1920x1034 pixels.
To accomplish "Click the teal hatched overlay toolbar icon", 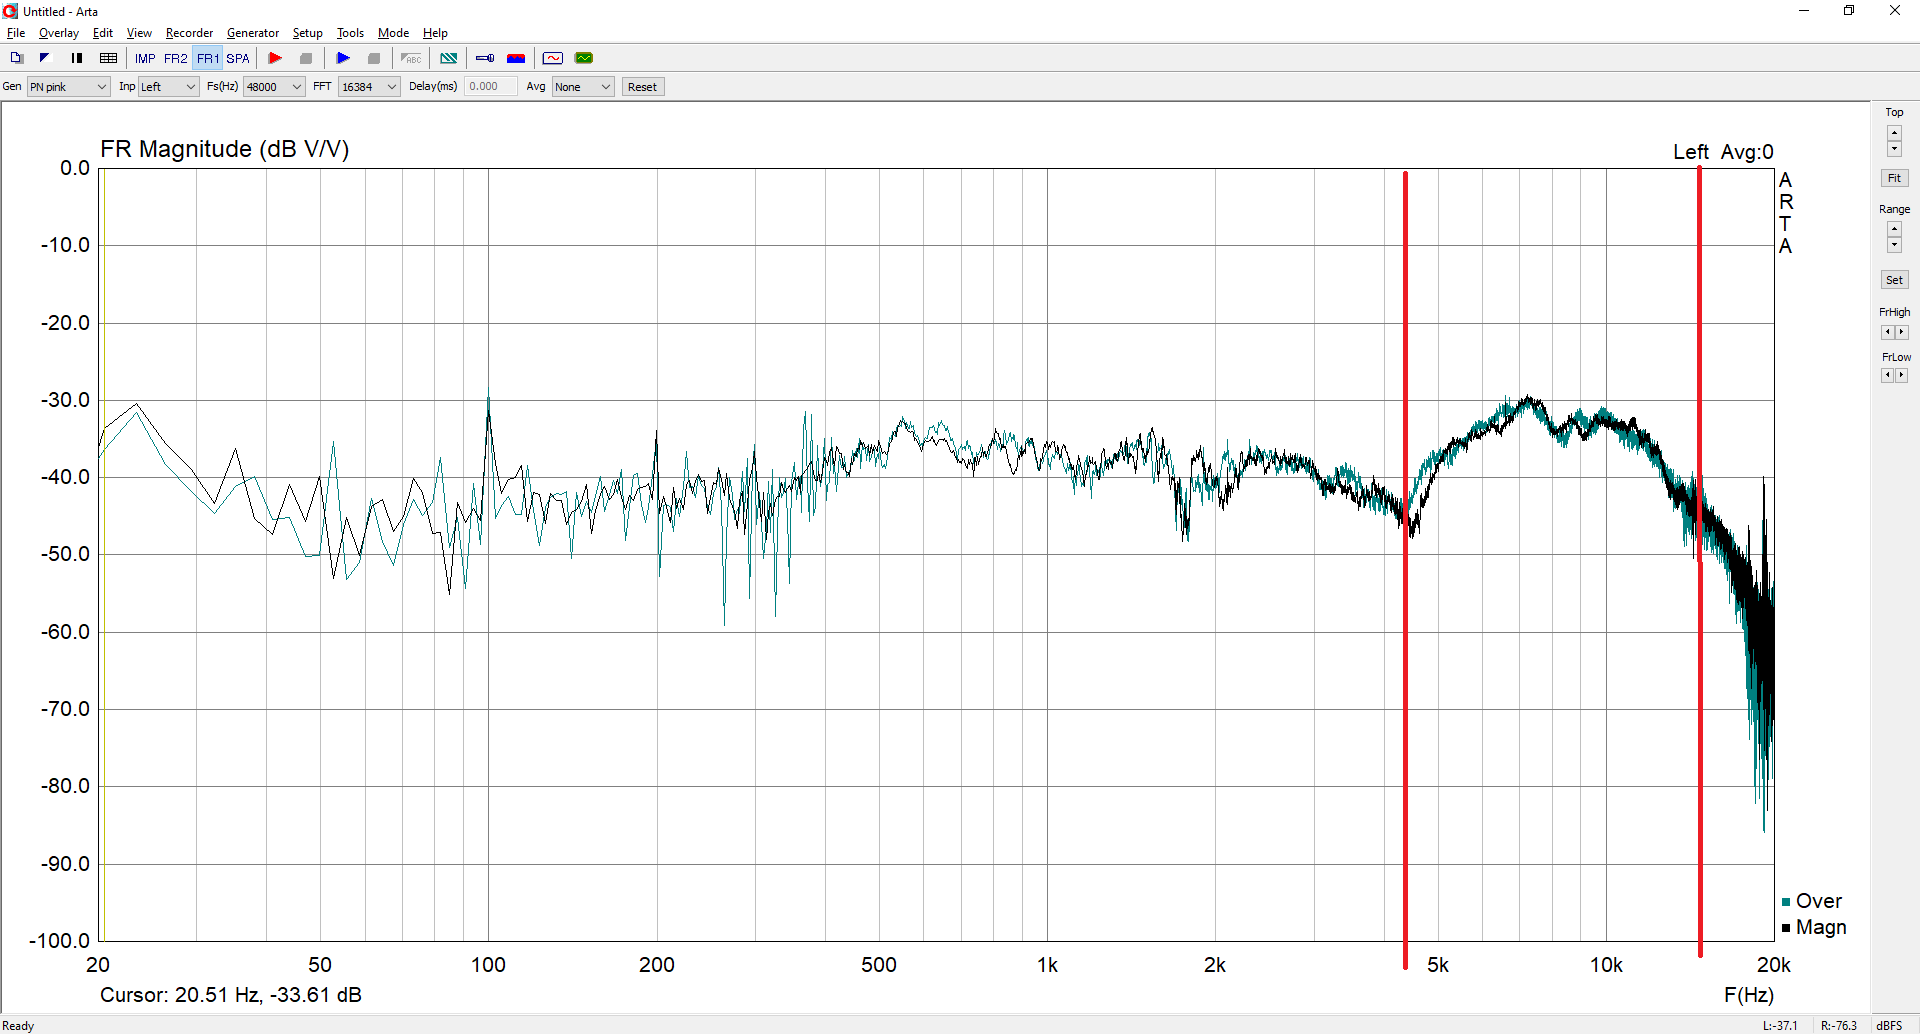I will 449,58.
